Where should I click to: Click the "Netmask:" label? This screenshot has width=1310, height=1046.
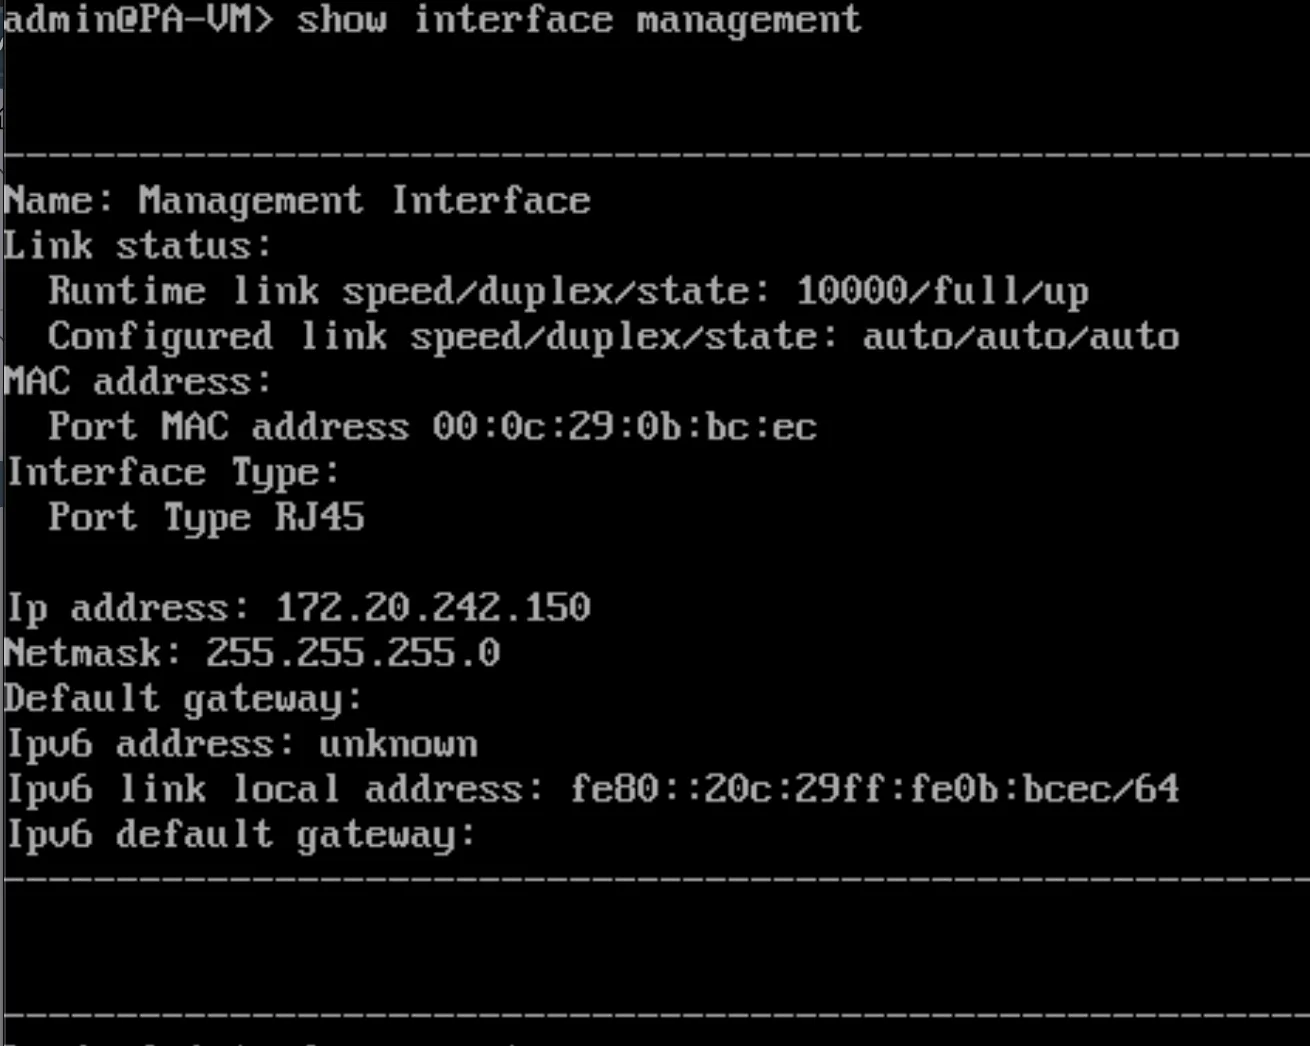coord(93,653)
